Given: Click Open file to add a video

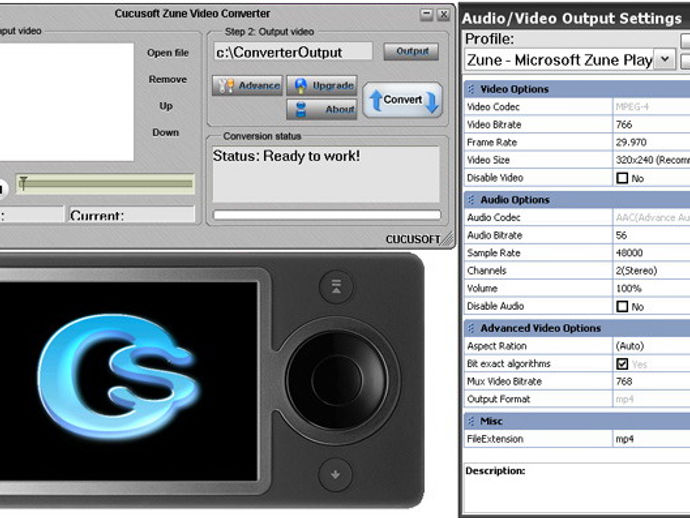Looking at the screenshot, I should (x=168, y=53).
